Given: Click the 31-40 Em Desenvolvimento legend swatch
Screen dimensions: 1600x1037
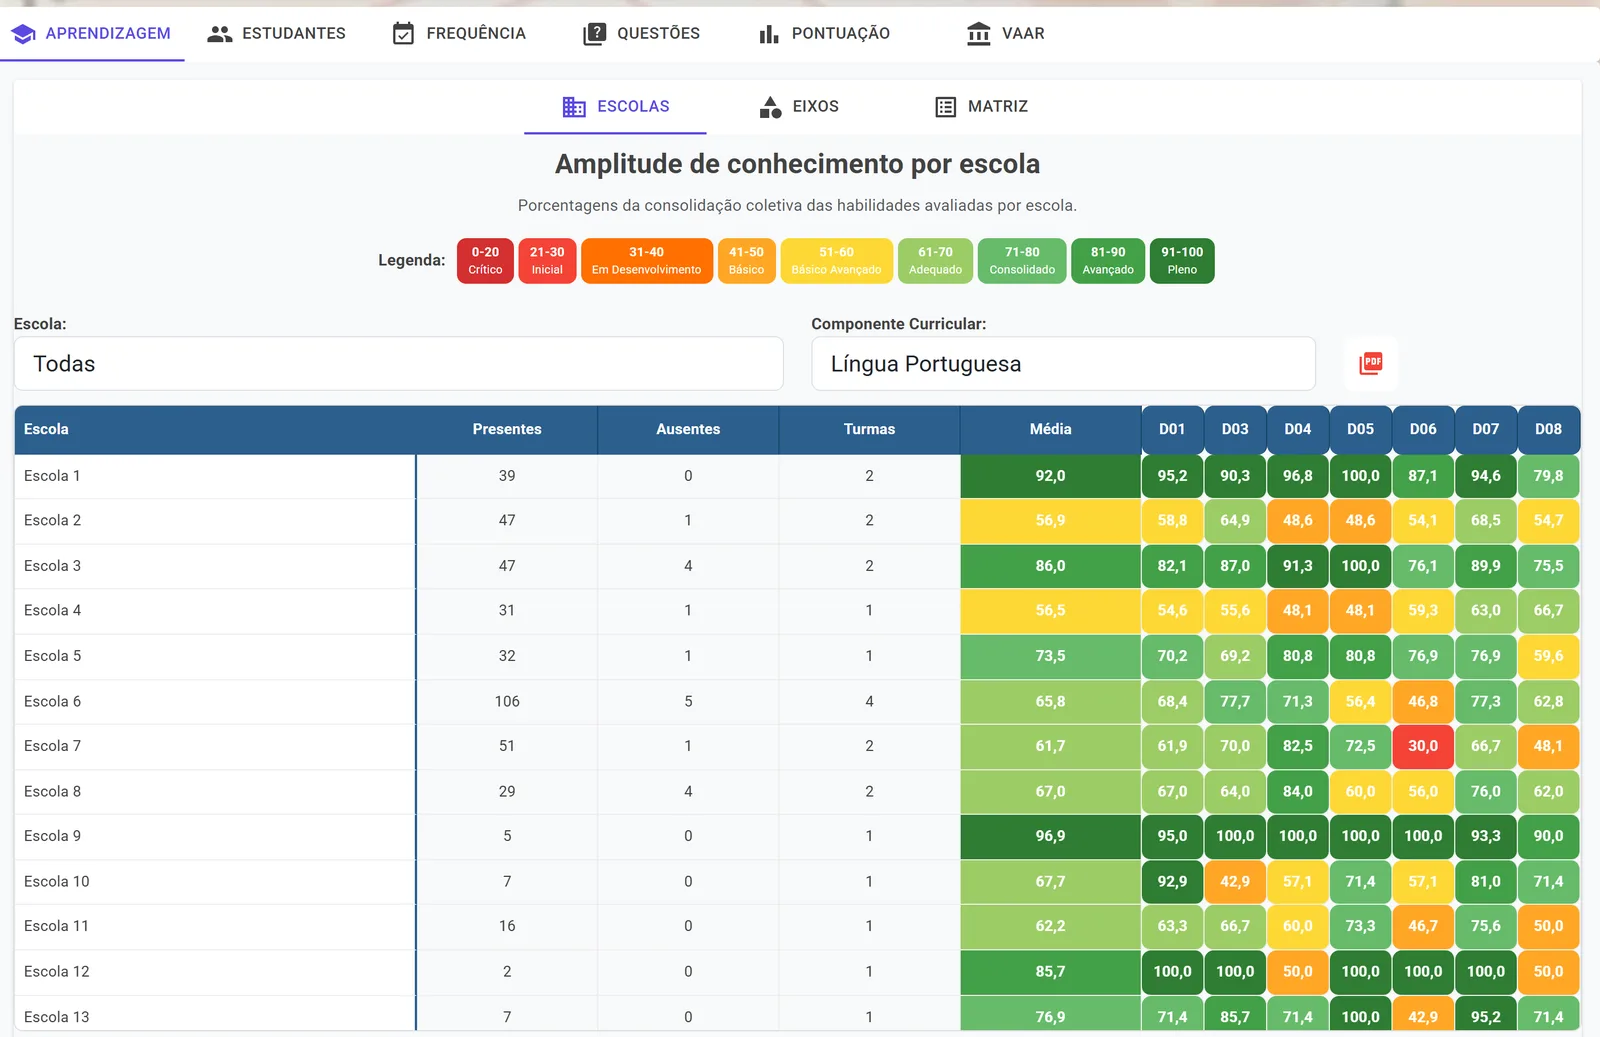Looking at the screenshot, I should tap(647, 261).
